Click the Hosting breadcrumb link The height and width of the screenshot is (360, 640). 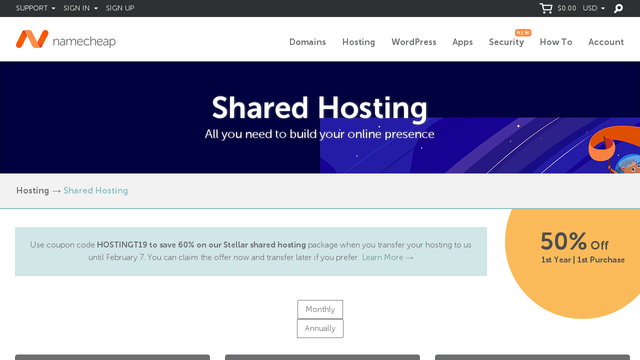pyautogui.click(x=33, y=191)
